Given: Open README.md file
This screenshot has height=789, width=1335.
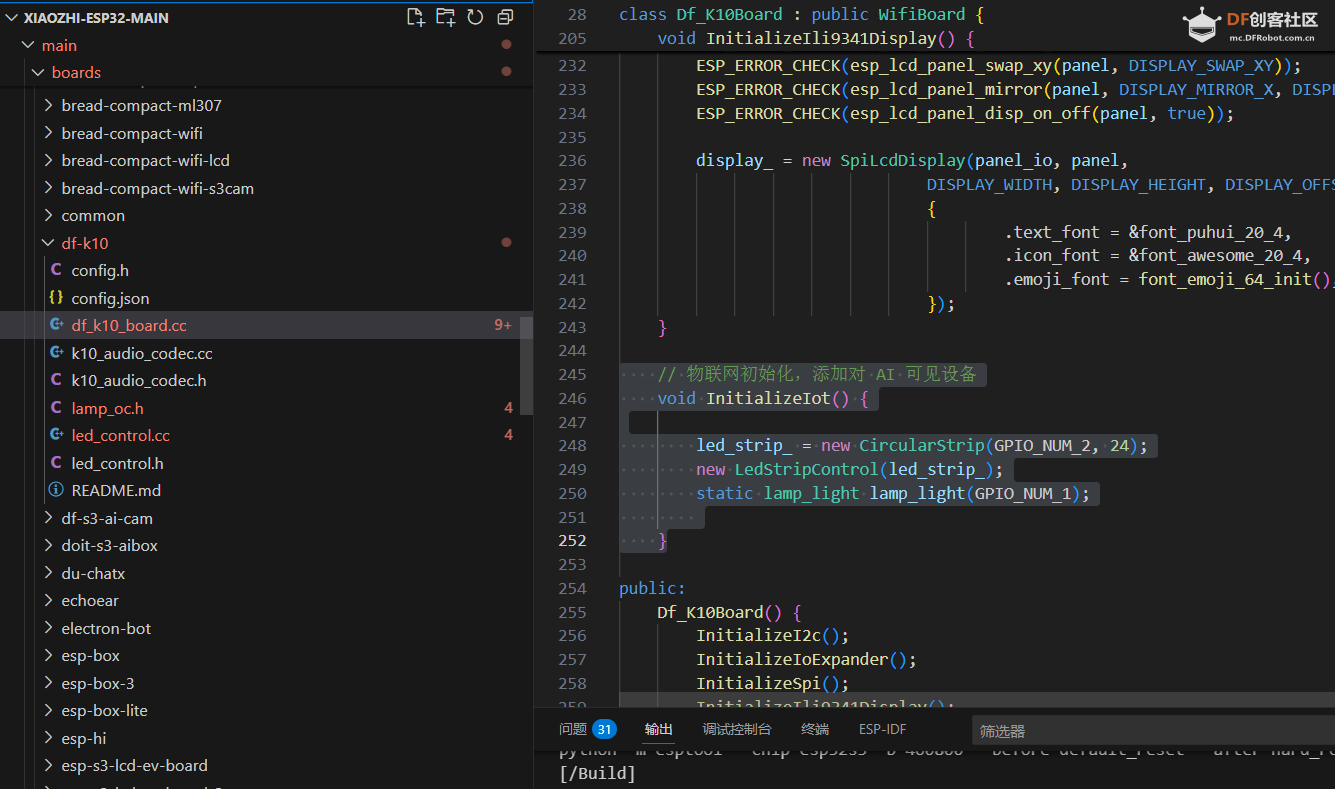Looking at the screenshot, I should pos(116,490).
